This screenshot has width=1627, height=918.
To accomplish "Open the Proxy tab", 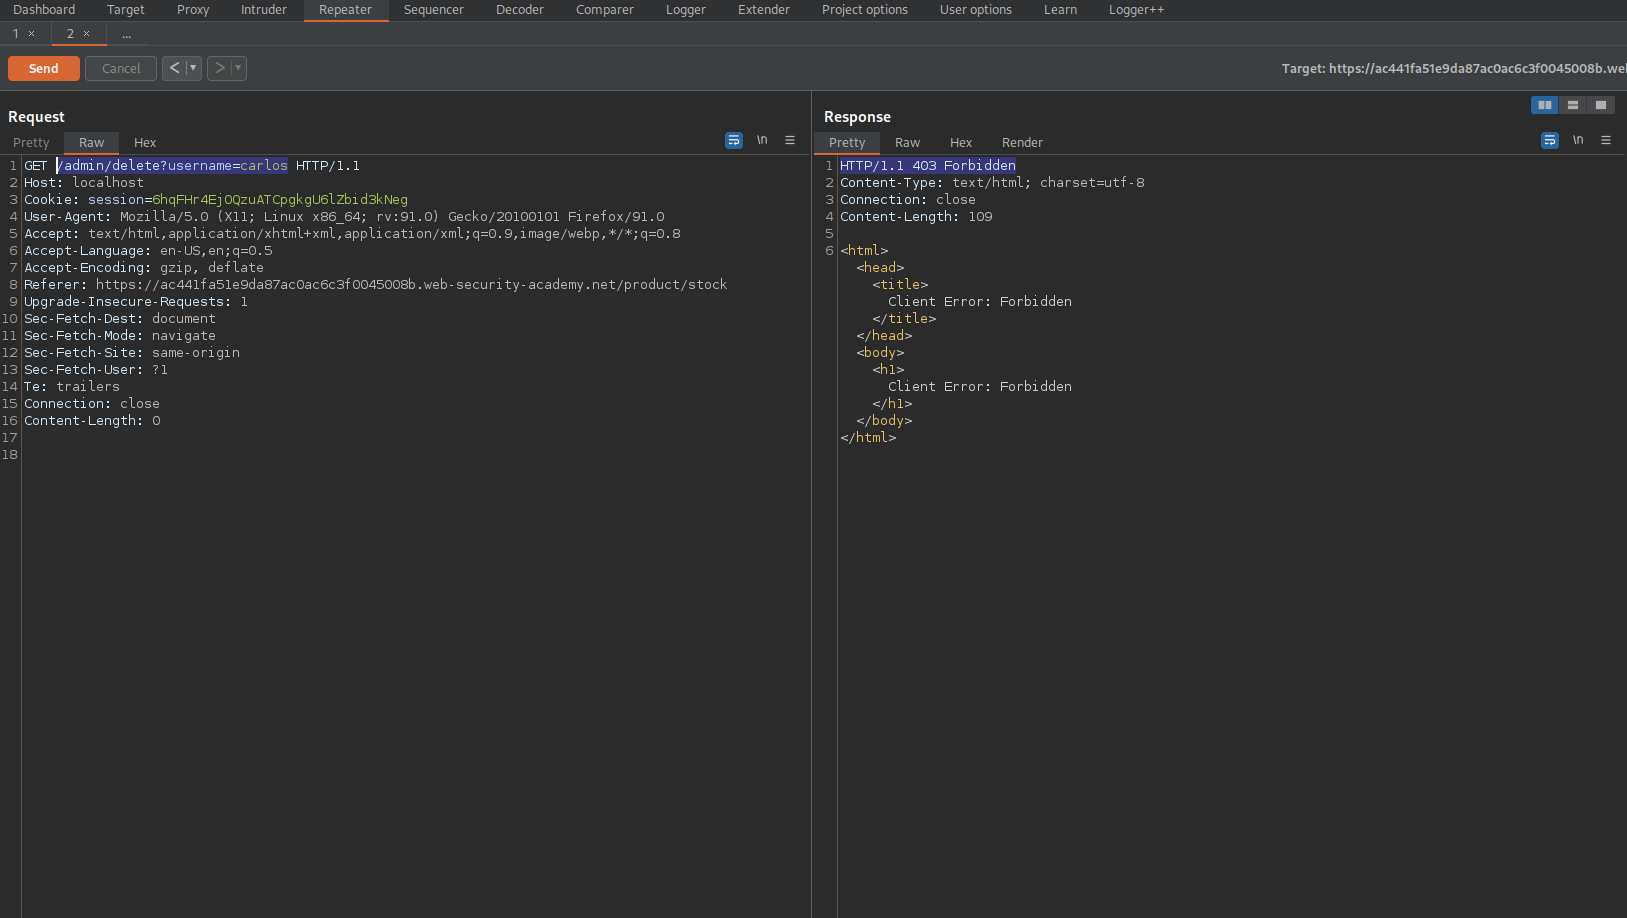I will [x=193, y=10].
